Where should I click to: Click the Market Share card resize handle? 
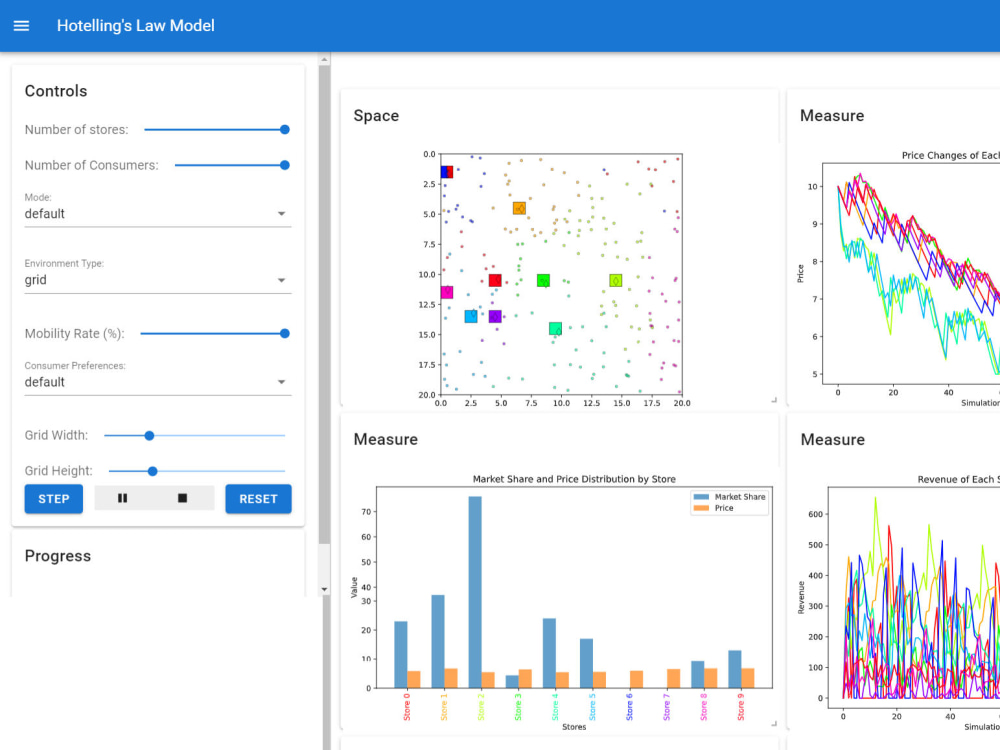(774, 724)
